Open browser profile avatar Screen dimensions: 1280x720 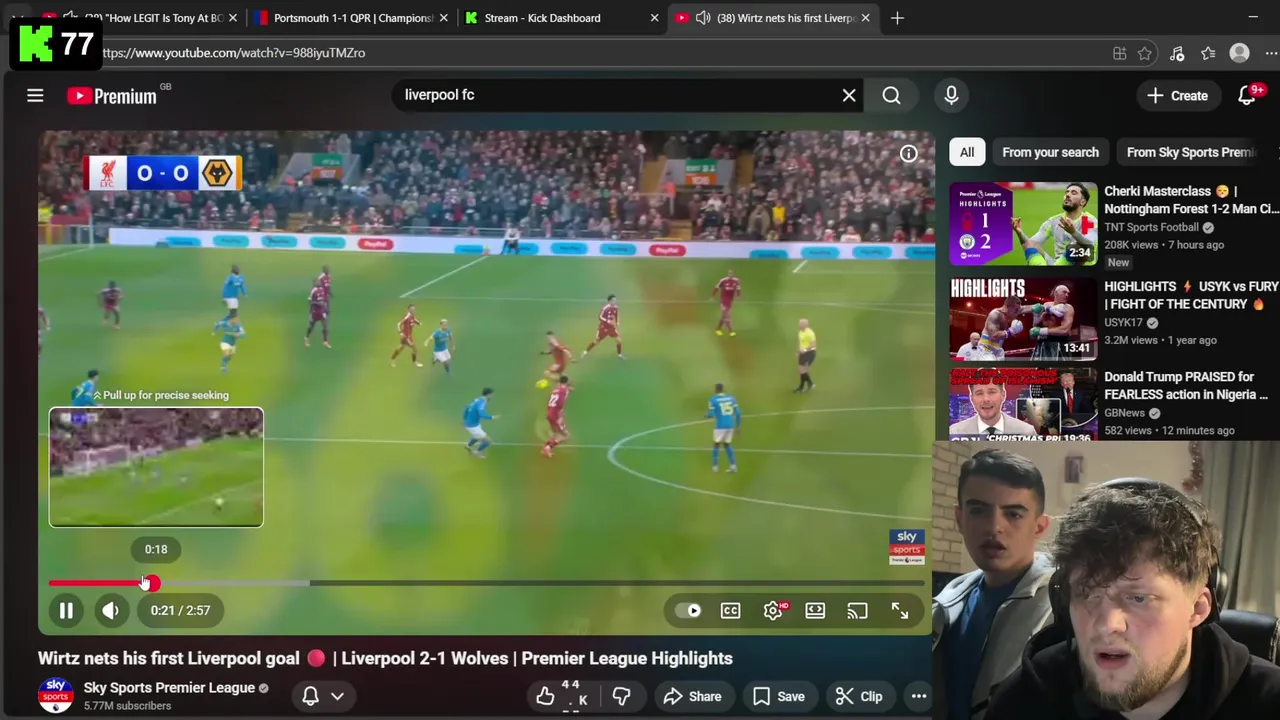(1240, 53)
